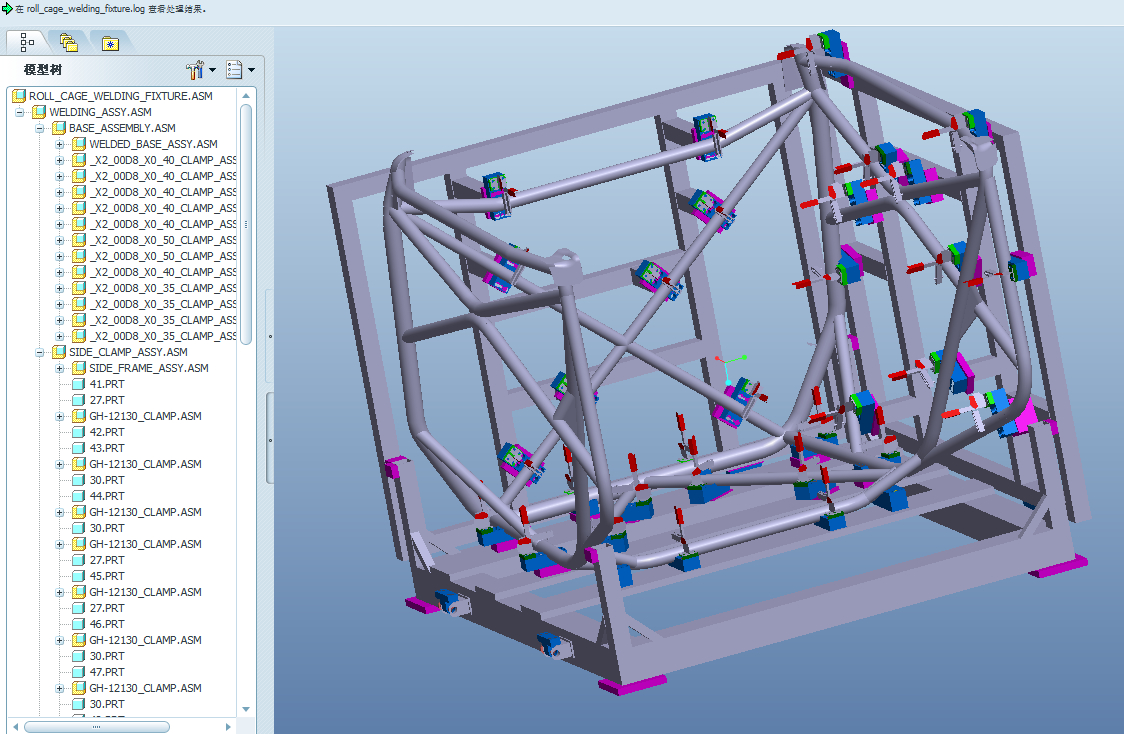Click the 模型树 panel title

click(x=42, y=70)
